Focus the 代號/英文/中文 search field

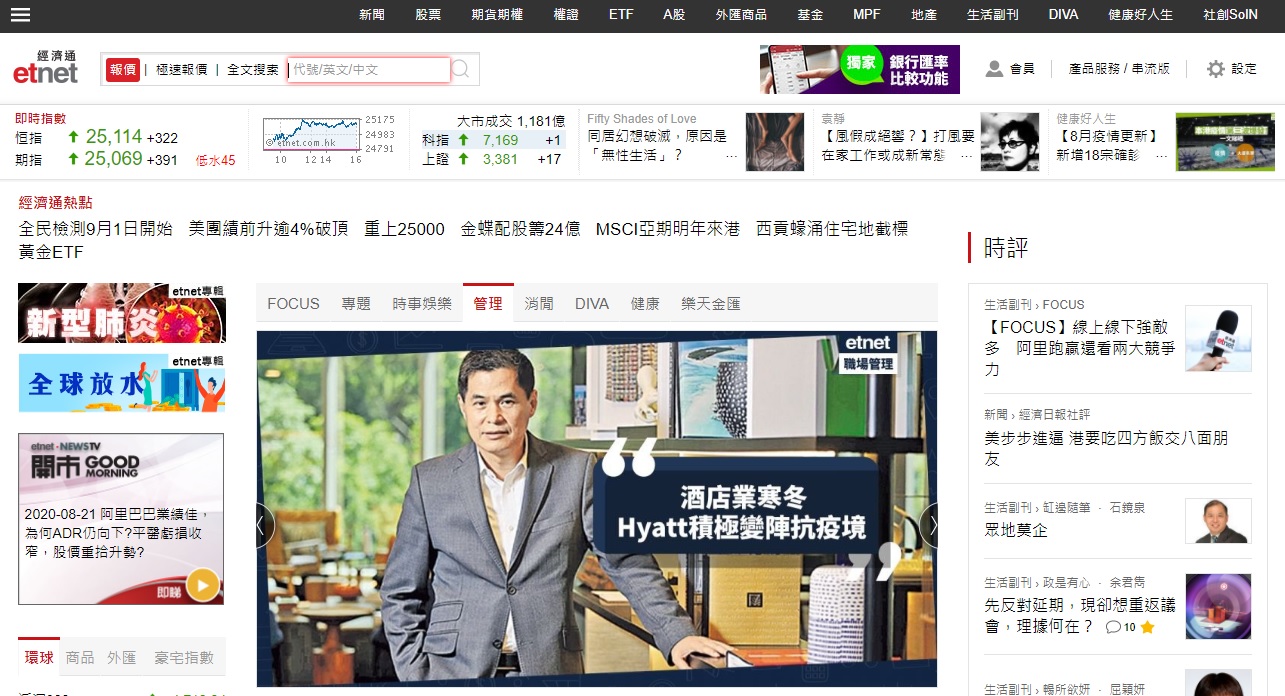[x=369, y=69]
